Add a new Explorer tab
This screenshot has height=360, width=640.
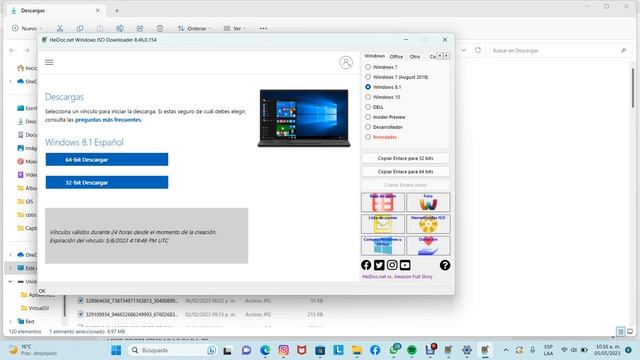(117, 11)
